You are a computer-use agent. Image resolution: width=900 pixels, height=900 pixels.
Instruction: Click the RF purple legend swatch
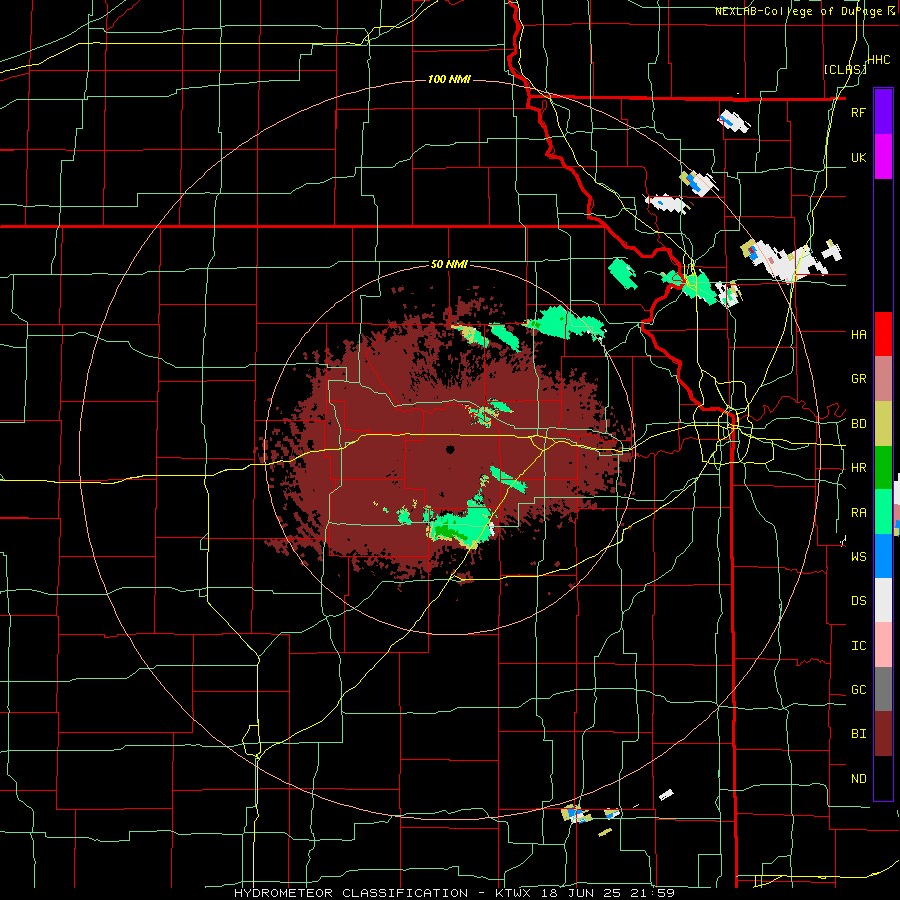tap(883, 112)
